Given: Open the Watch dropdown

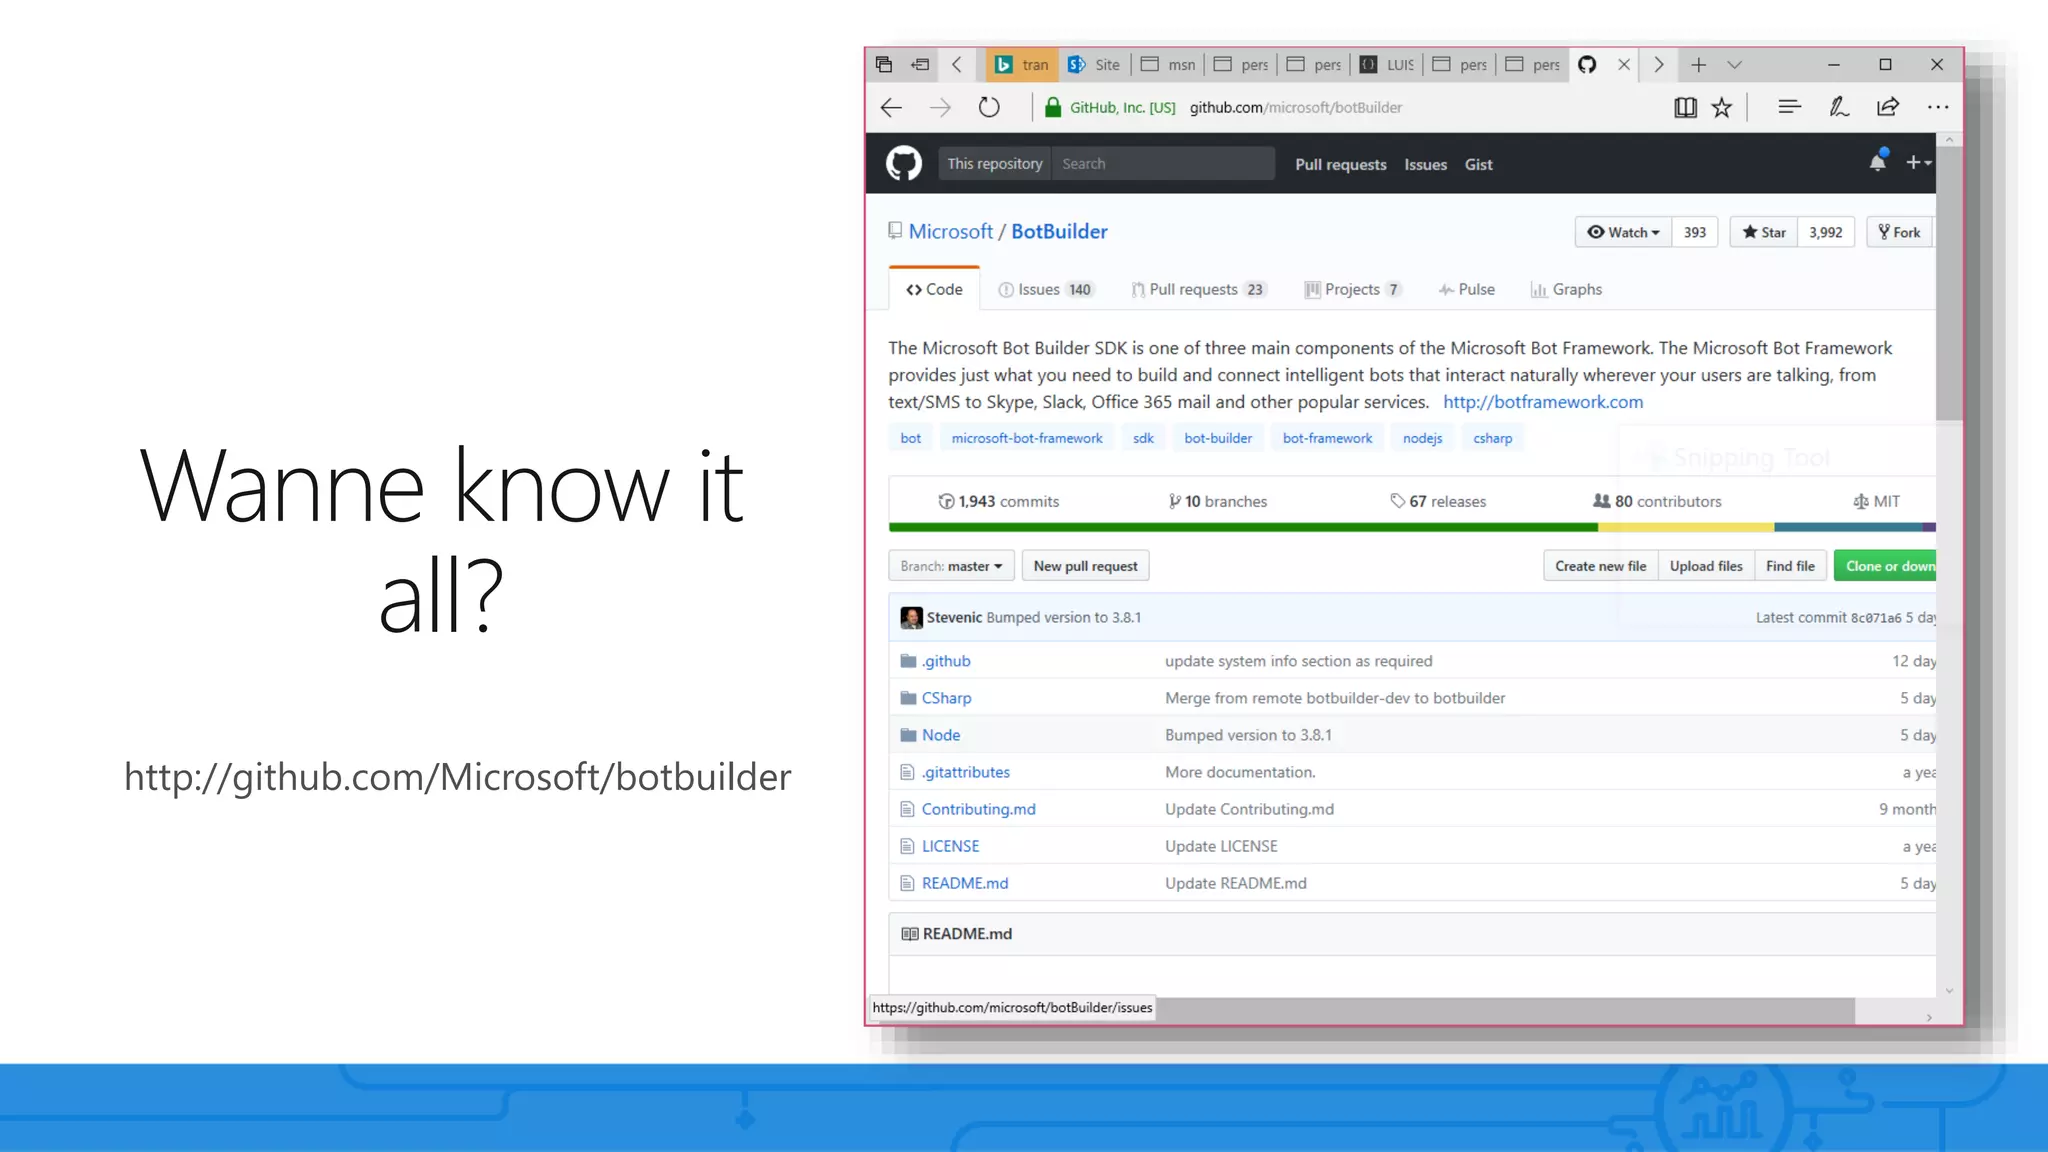Looking at the screenshot, I should click(x=1623, y=232).
